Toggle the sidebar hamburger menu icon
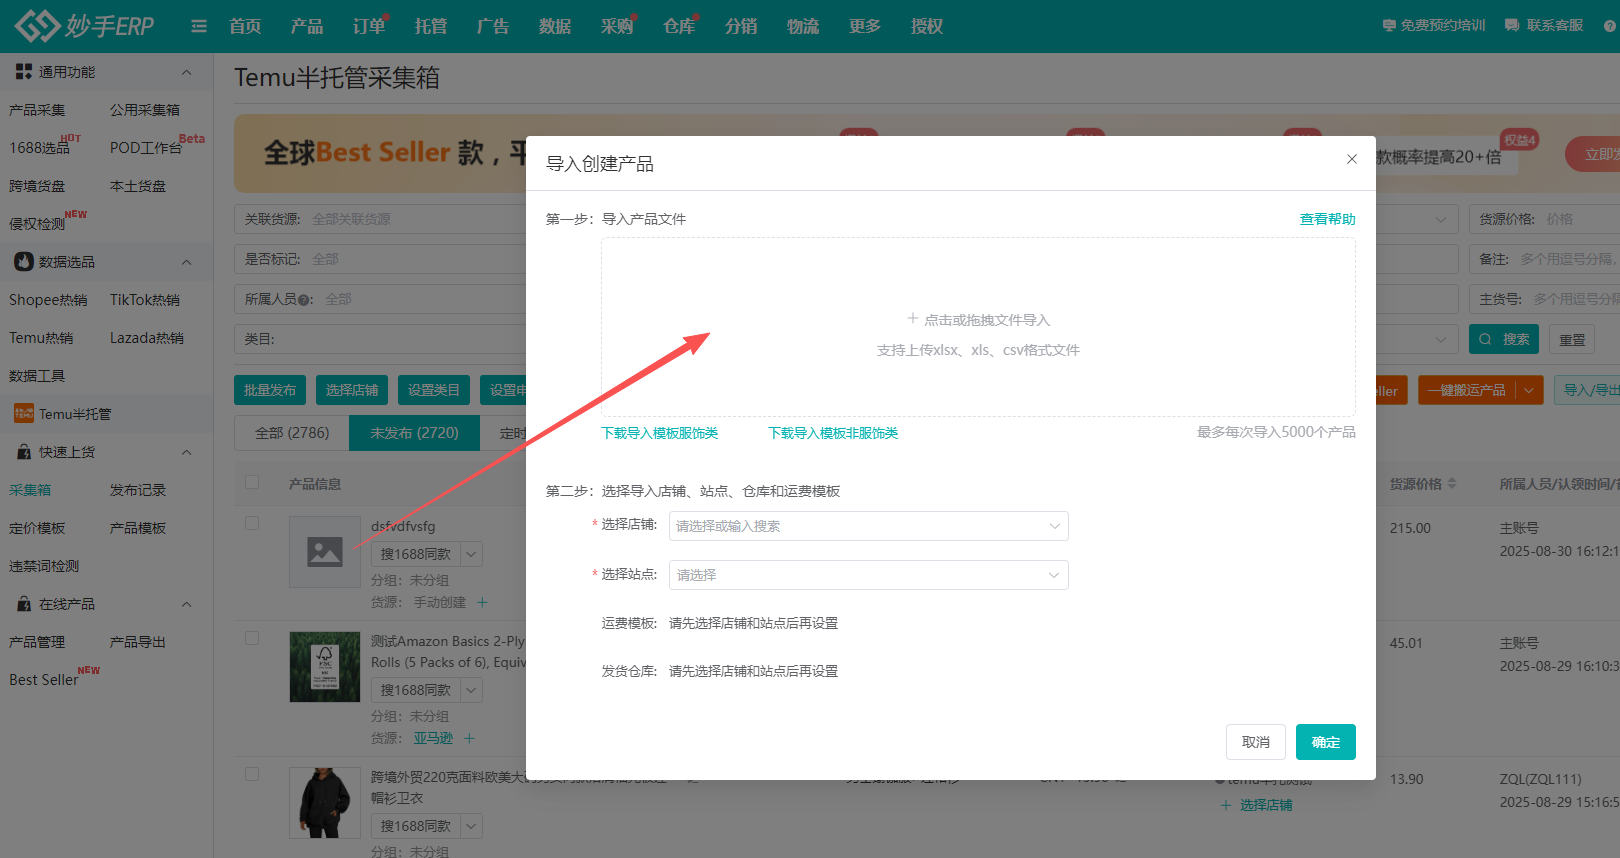 coord(199,26)
